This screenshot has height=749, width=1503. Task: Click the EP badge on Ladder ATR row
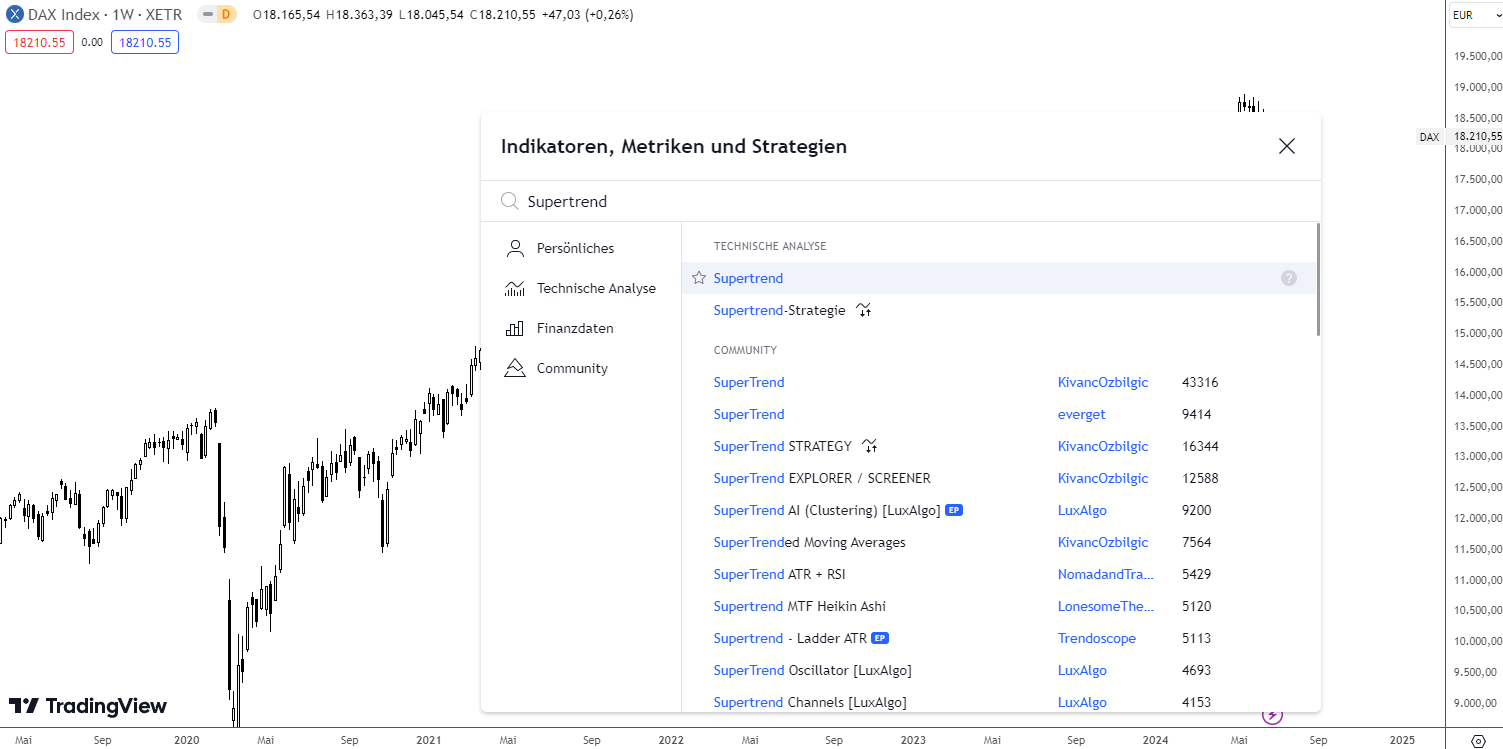pyautogui.click(x=880, y=638)
